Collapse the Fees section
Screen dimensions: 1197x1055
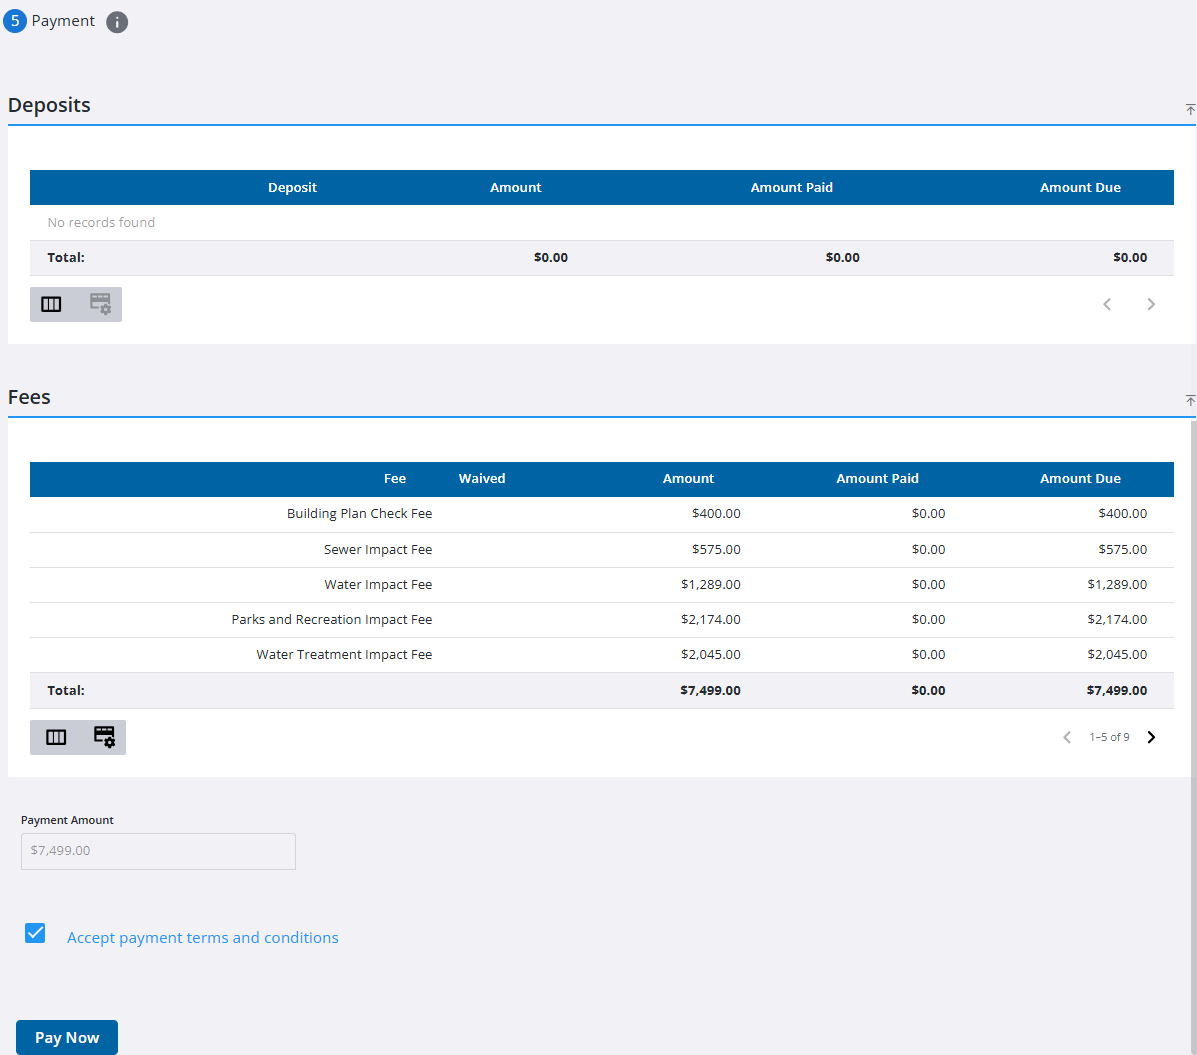(1190, 400)
